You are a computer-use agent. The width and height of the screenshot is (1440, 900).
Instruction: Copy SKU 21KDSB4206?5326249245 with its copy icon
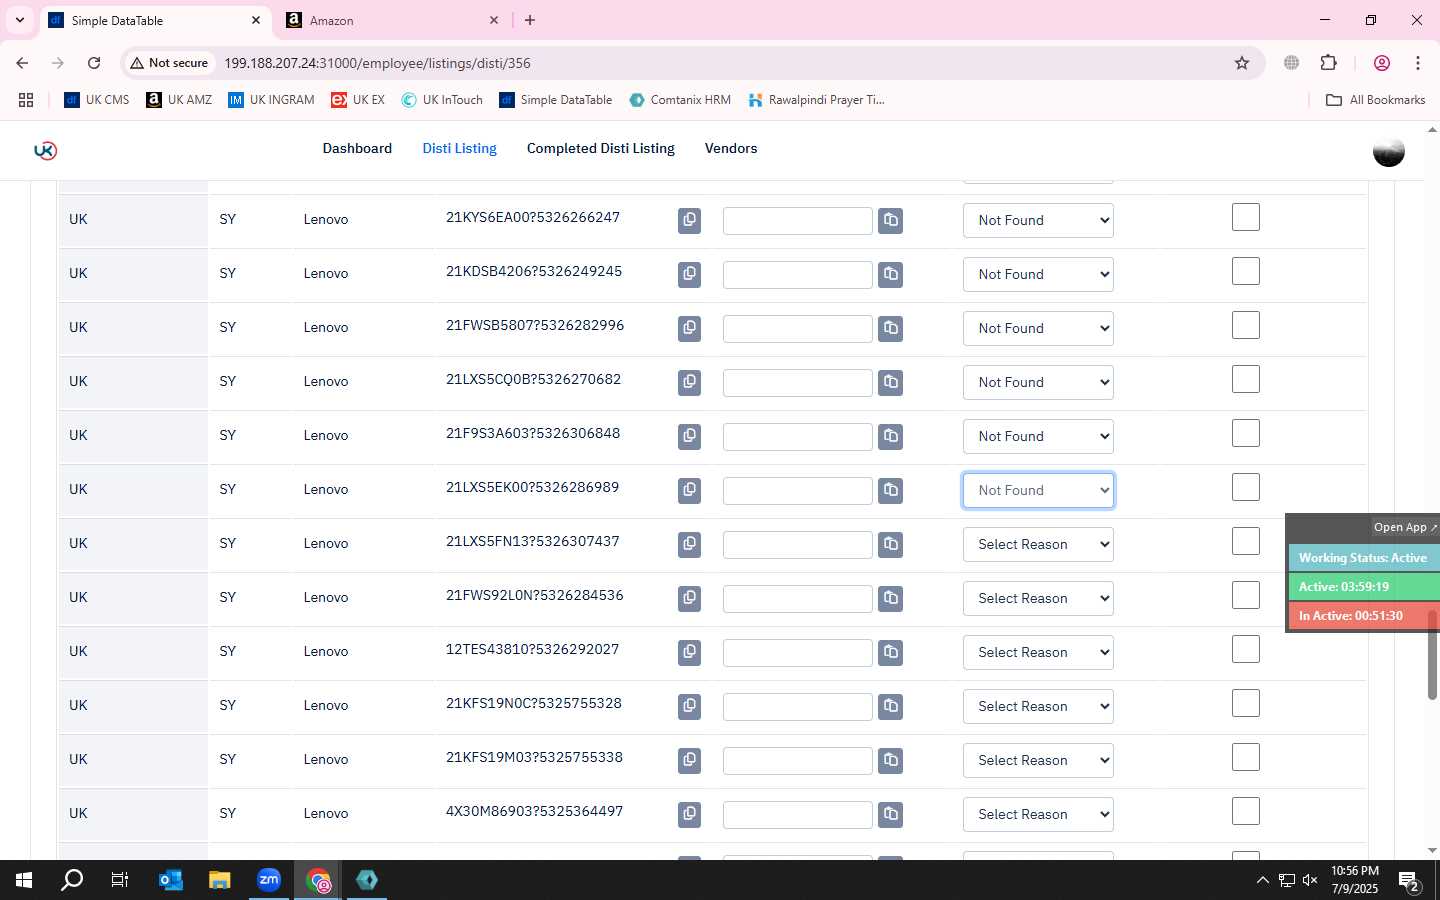pos(689,274)
